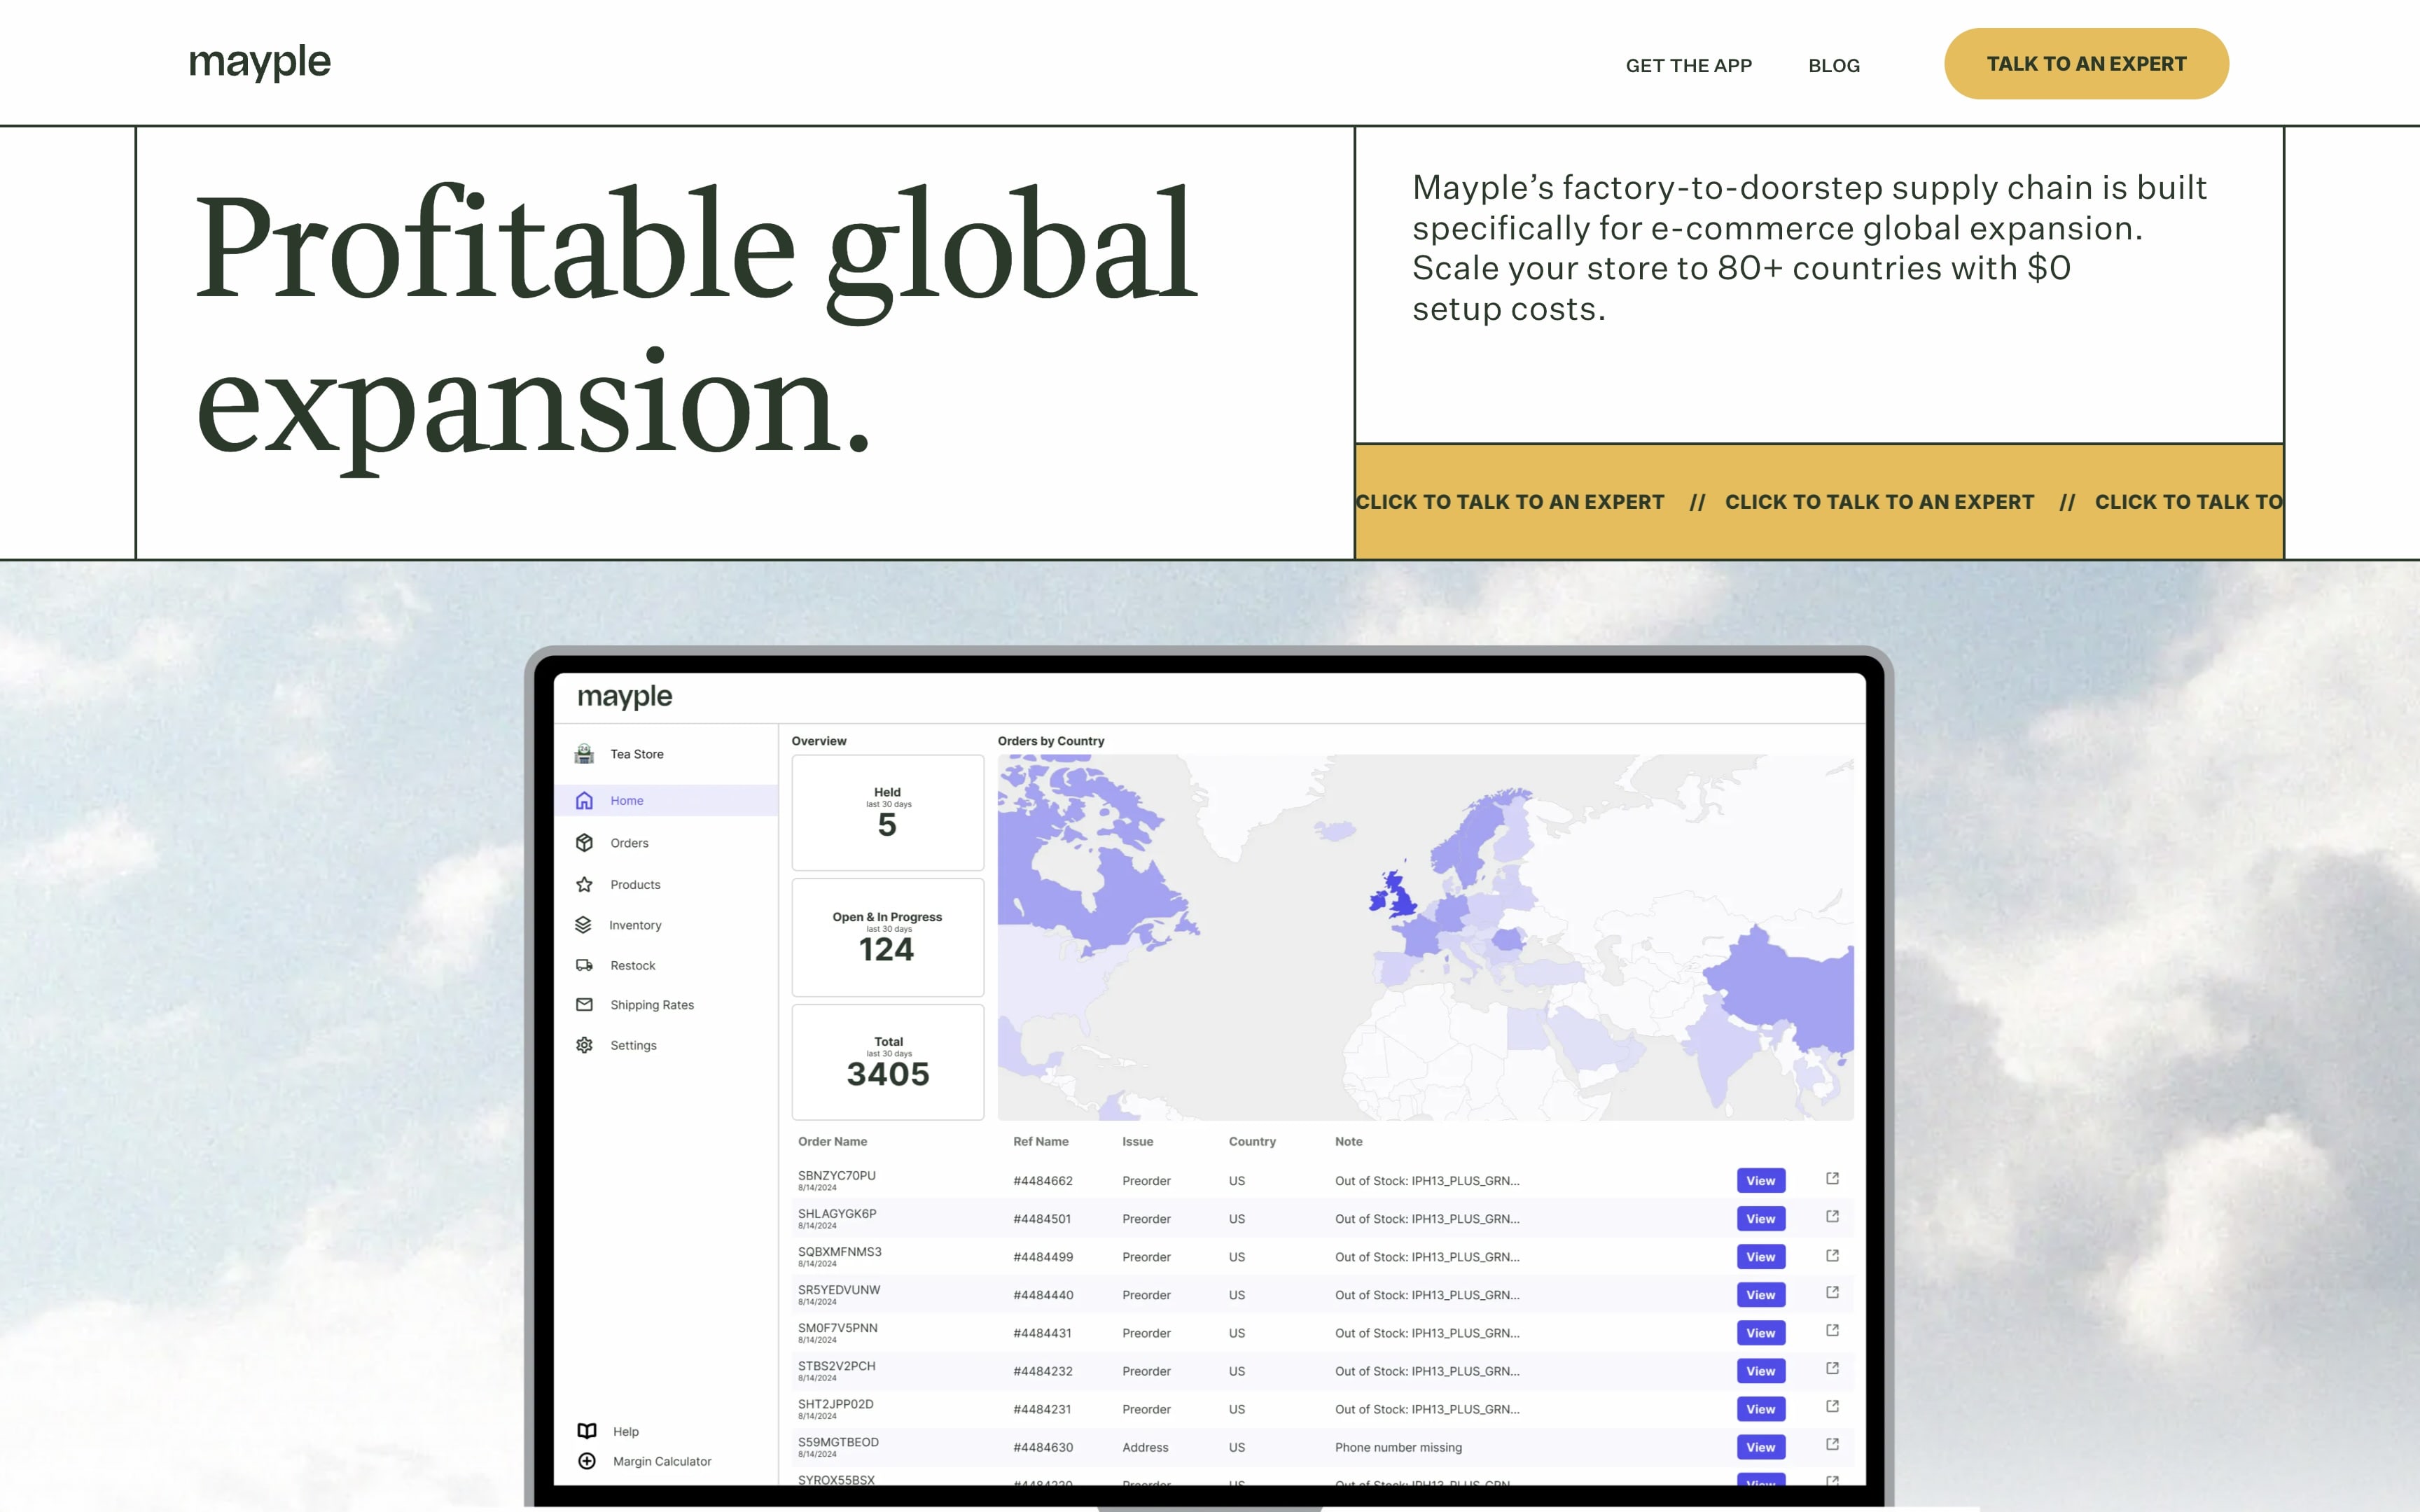The height and width of the screenshot is (1512, 2420).
Task: Open external link icon for order S59MGTBEOD
Action: [x=1832, y=1445]
